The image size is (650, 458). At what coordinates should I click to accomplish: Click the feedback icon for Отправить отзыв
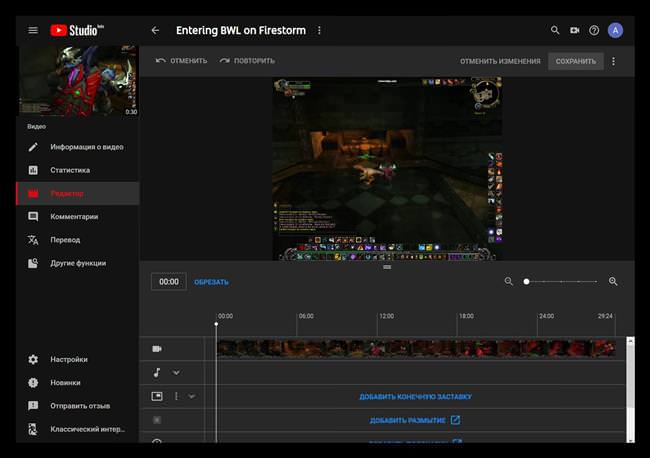pos(33,406)
